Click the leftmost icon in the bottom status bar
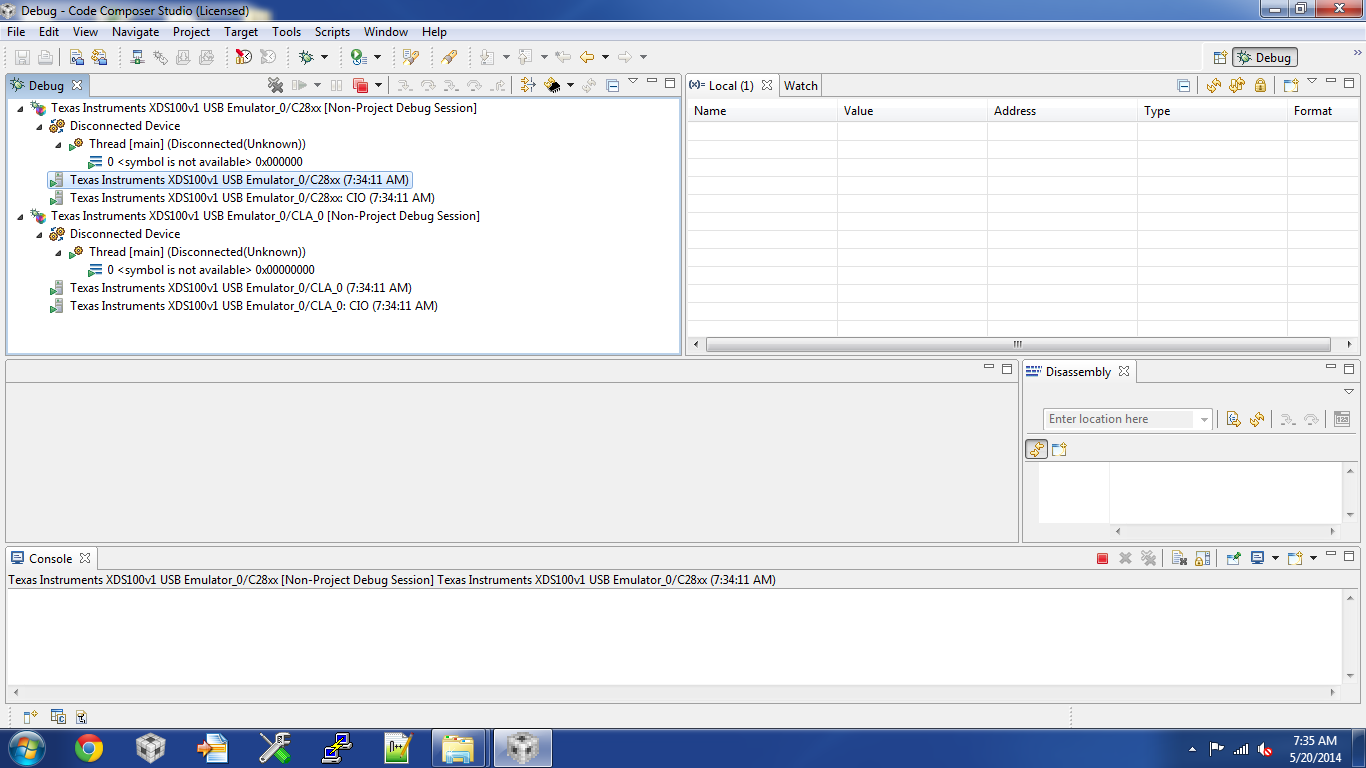Screen dimensions: 1366x768 coord(30,716)
